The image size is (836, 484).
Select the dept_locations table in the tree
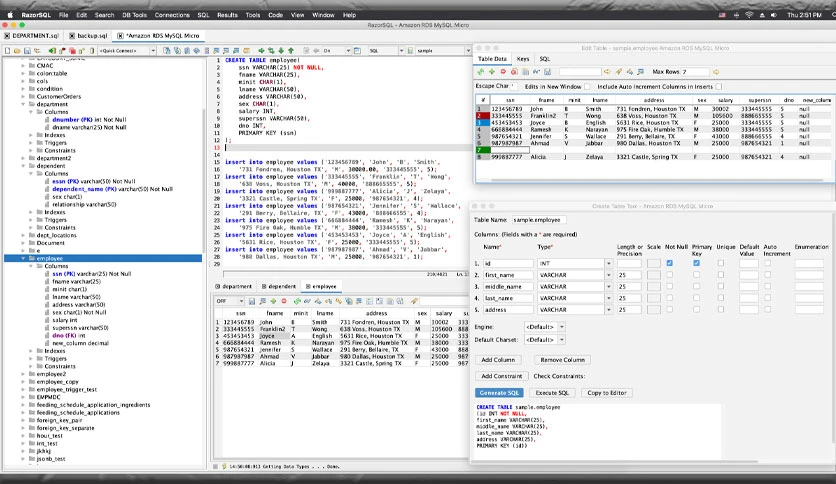[57, 235]
